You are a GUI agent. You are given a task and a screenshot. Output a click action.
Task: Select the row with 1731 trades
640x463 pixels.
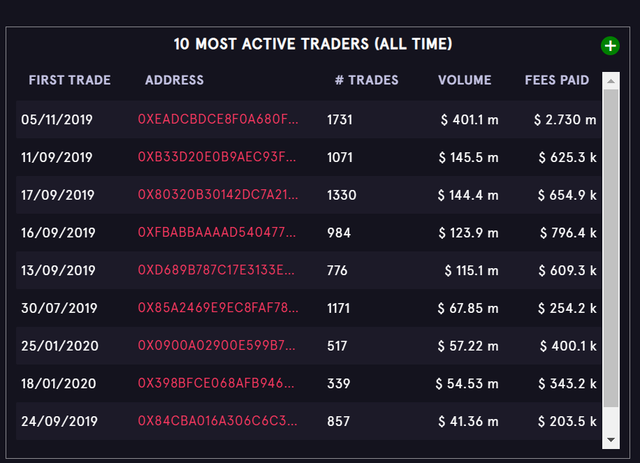pyautogui.click(x=308, y=119)
